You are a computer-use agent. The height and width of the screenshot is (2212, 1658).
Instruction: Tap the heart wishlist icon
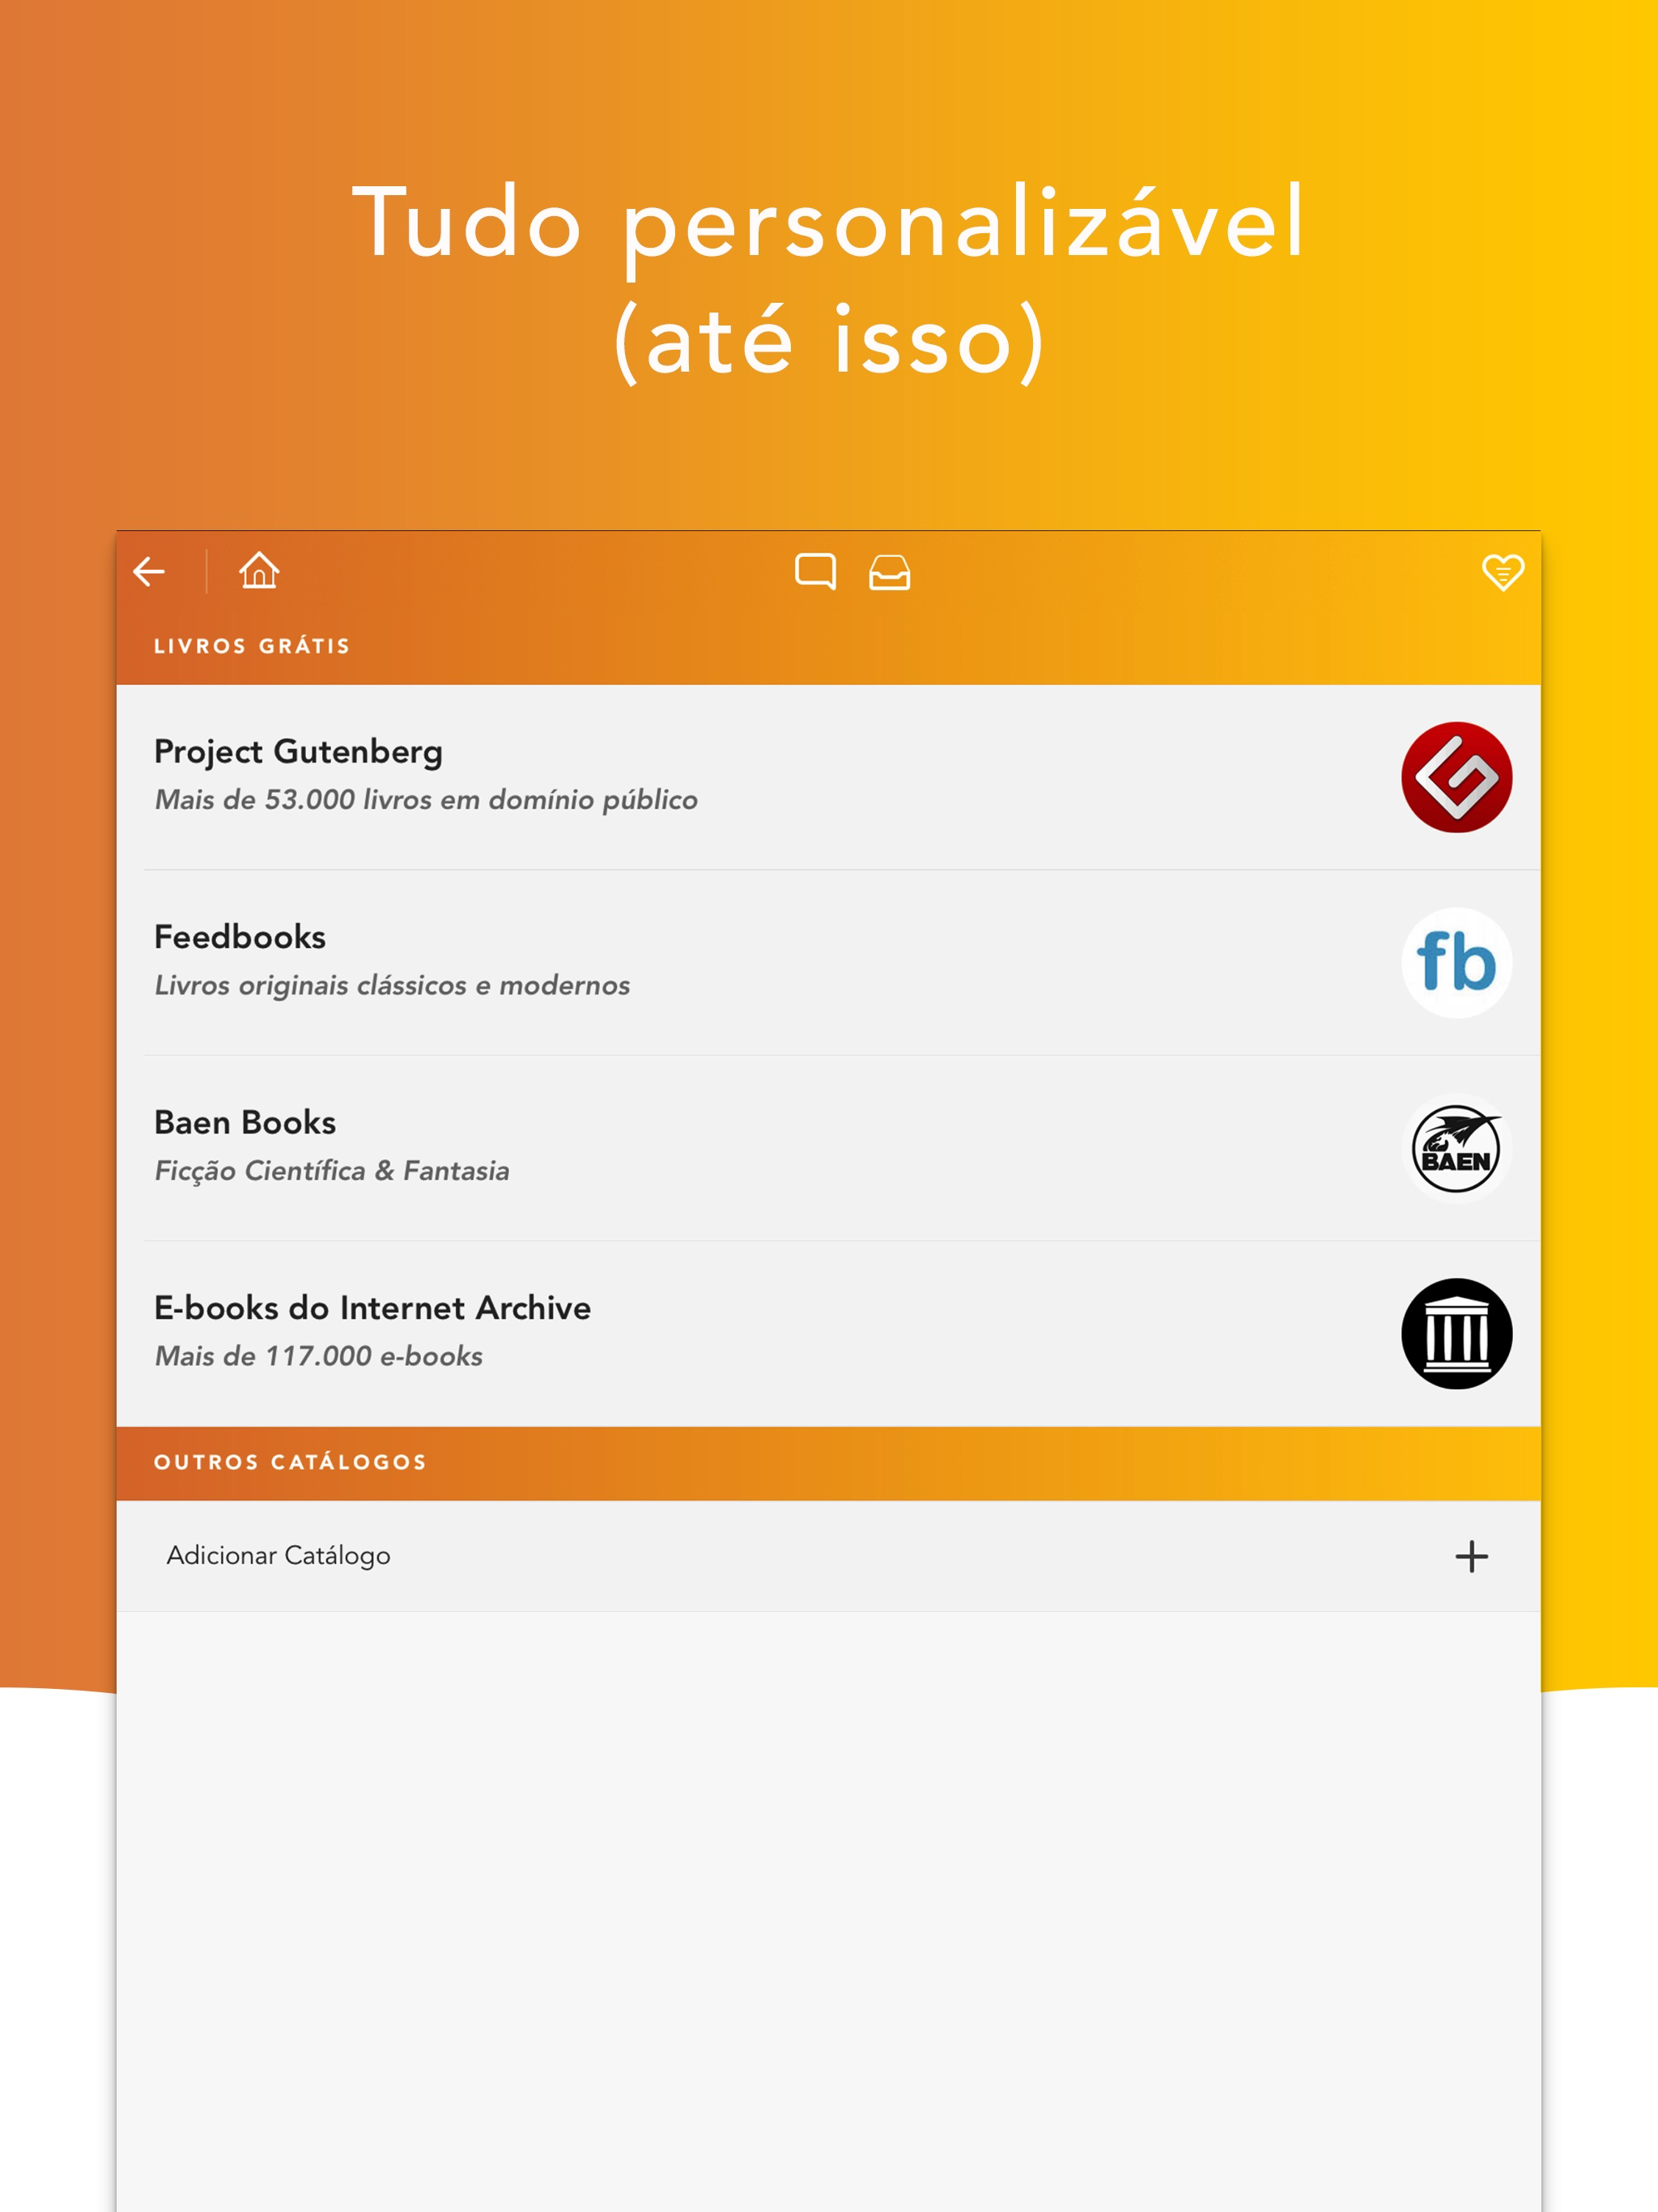click(x=1502, y=573)
